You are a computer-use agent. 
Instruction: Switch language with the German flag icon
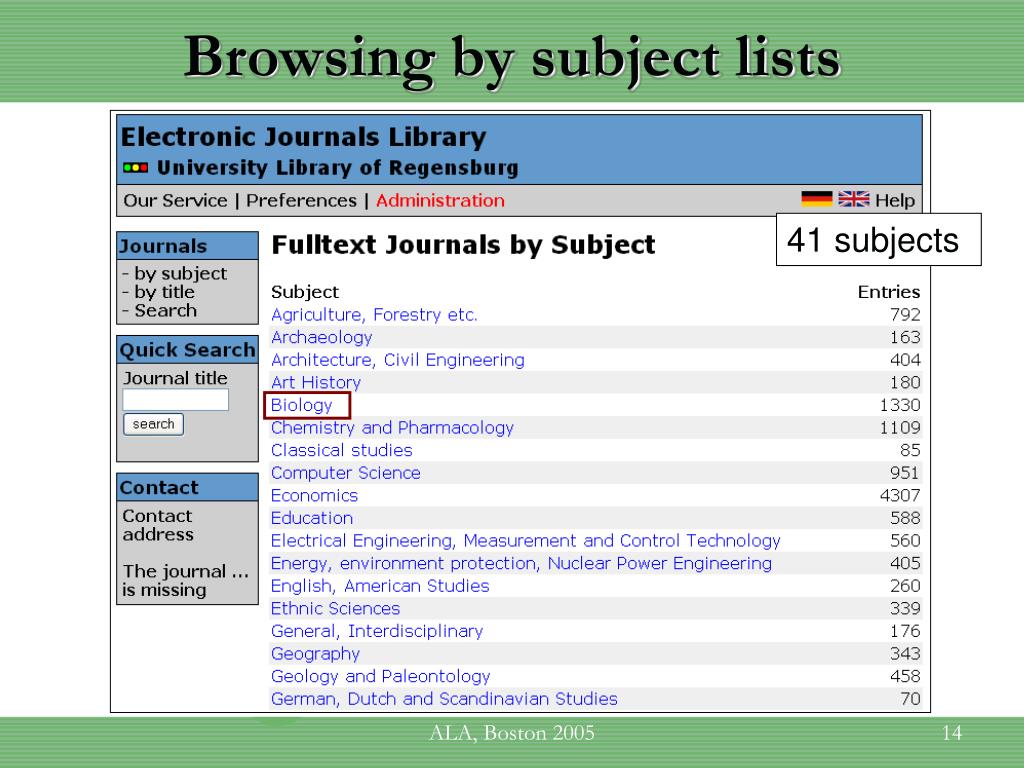point(816,199)
